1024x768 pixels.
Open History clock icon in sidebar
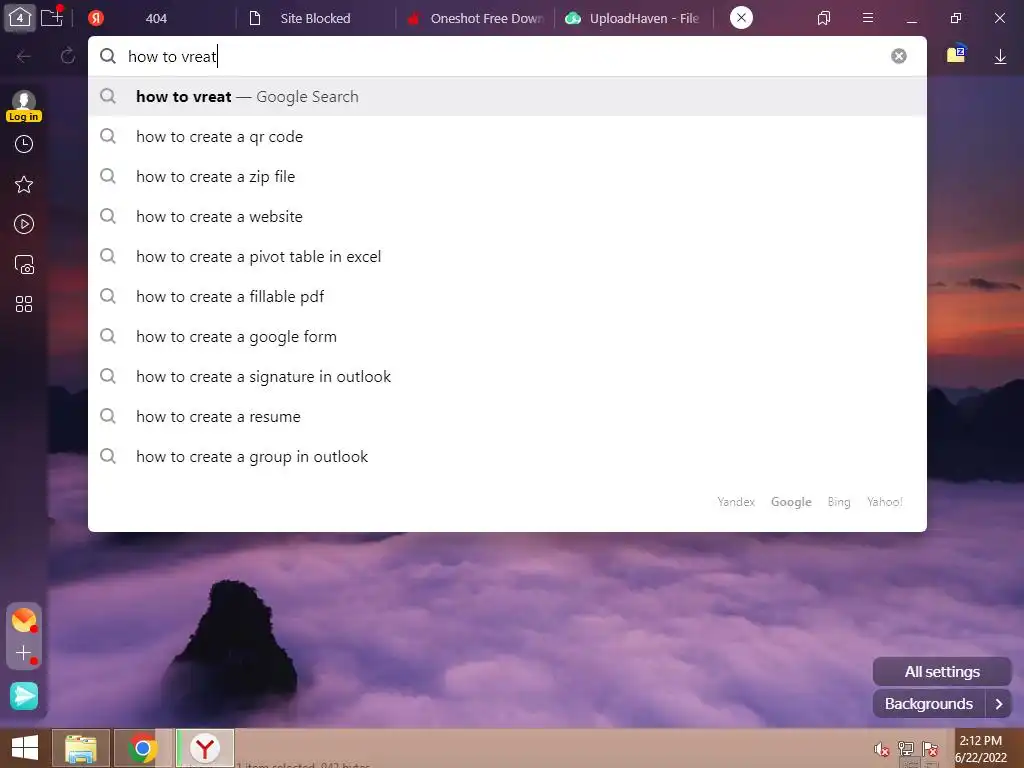click(24, 144)
